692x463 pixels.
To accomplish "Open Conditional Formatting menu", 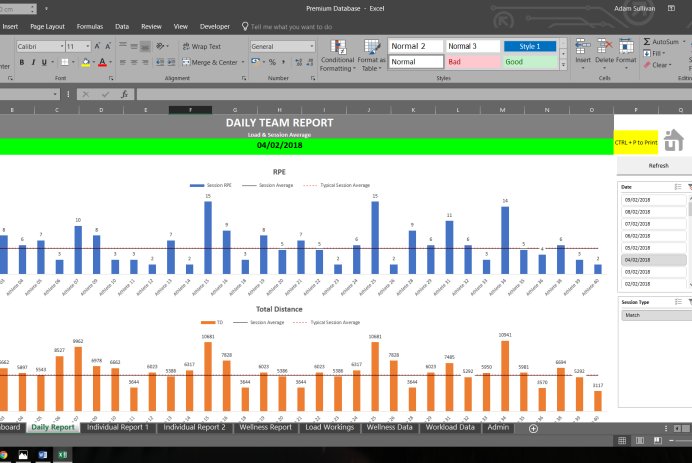I will 338,55.
